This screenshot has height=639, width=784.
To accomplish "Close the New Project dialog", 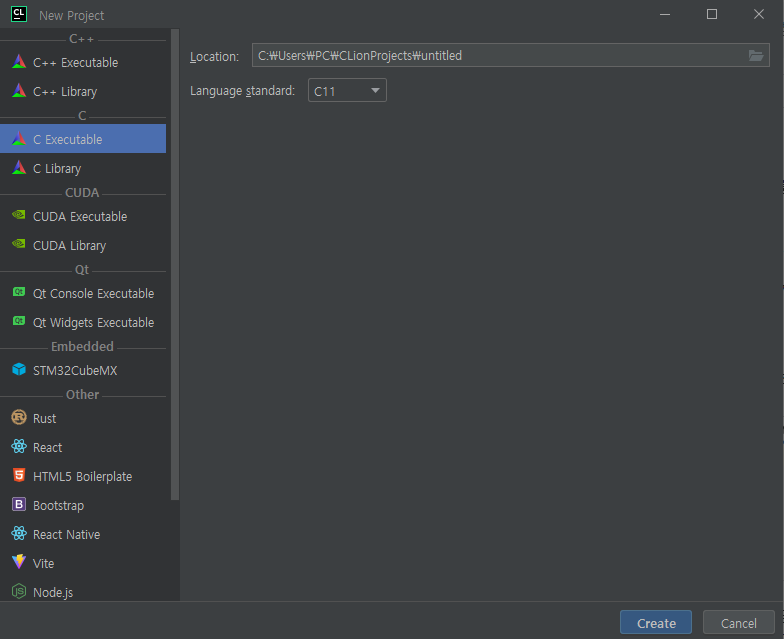I will [x=758, y=14].
